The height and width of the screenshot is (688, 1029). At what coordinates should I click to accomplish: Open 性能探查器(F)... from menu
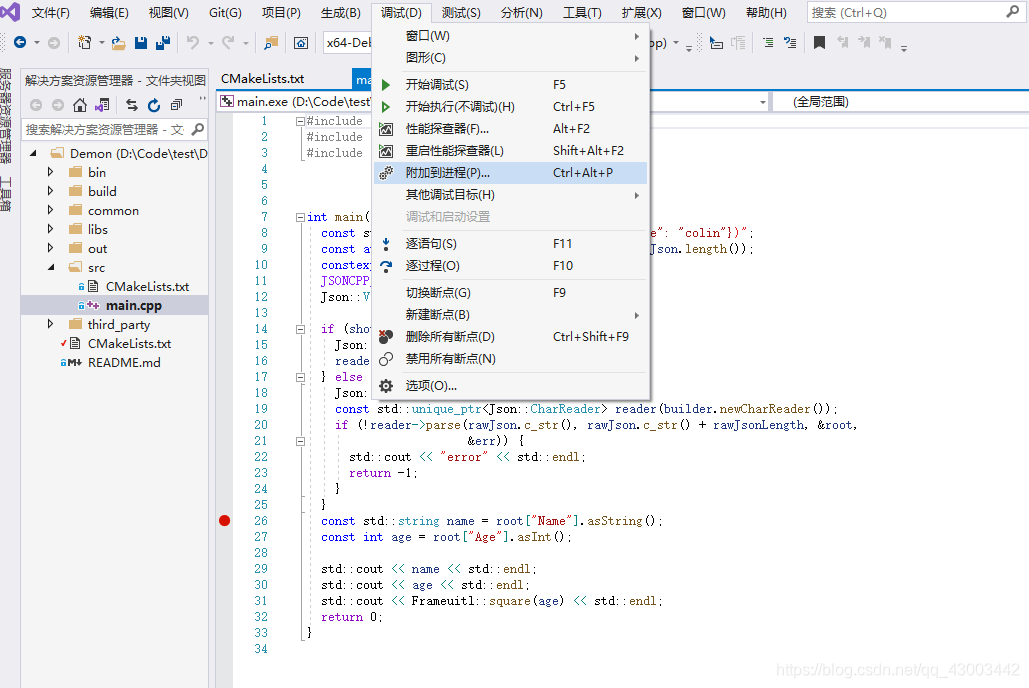[x=511, y=129]
